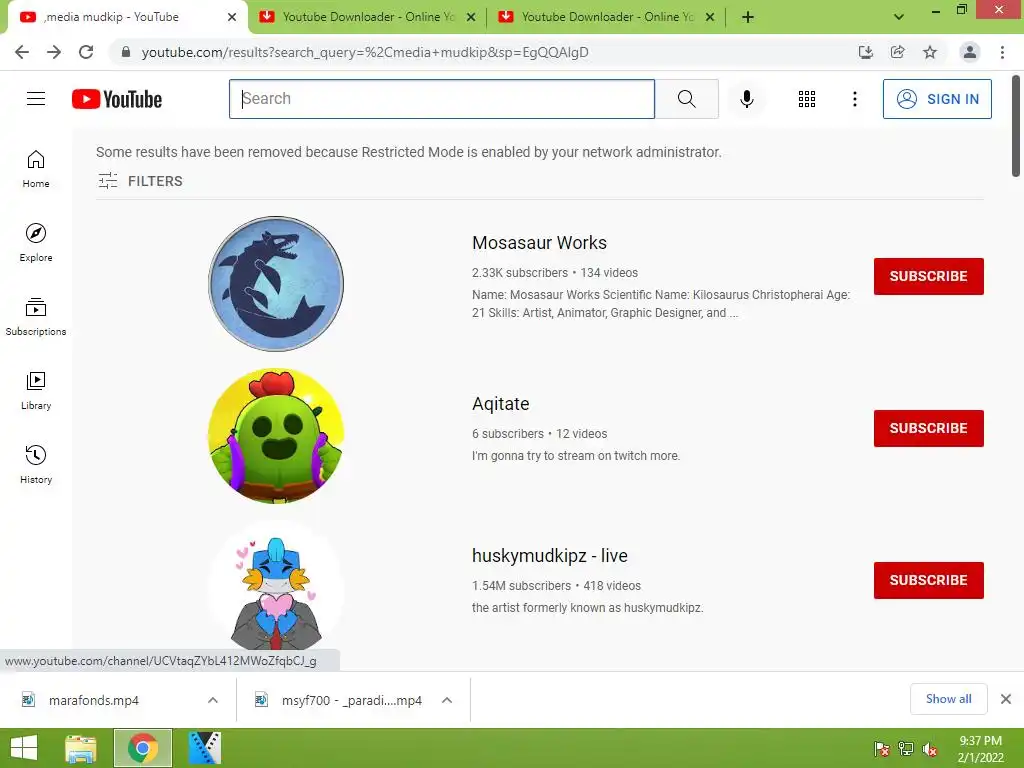Close the second Youtube Downloader tab
Screen dimensions: 1024x768
click(710, 17)
